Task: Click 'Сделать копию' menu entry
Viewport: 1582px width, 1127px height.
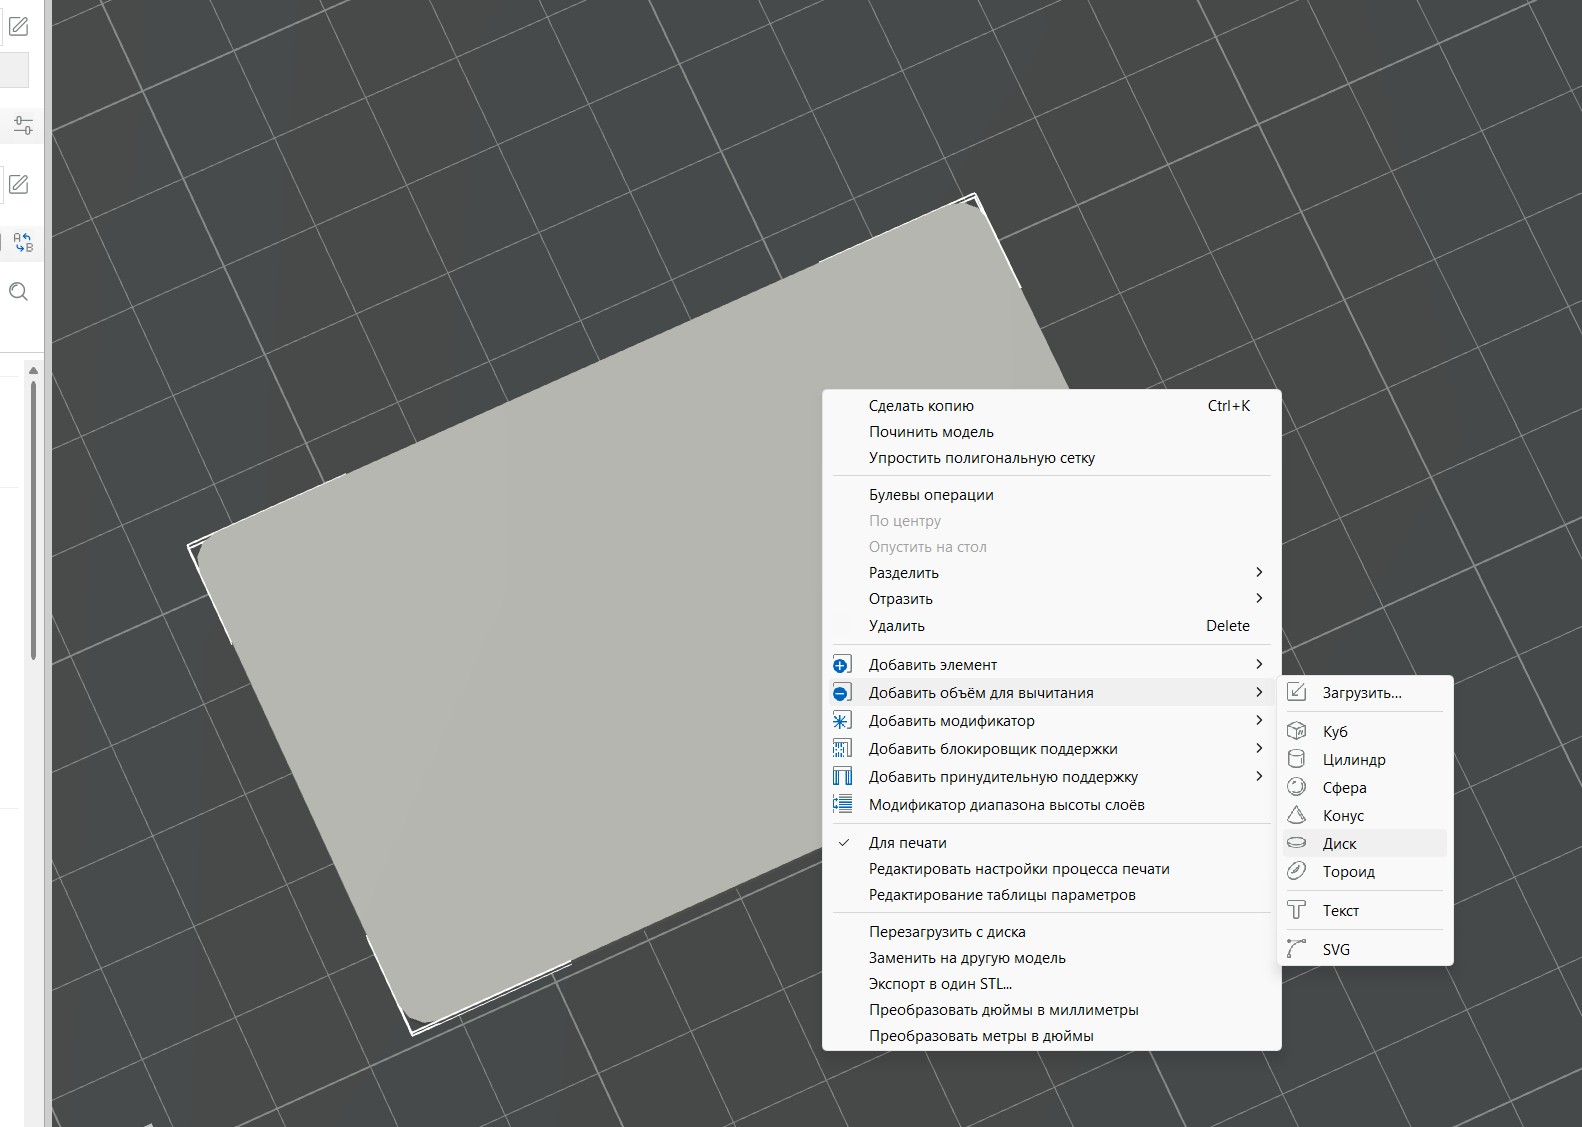Action: (920, 405)
